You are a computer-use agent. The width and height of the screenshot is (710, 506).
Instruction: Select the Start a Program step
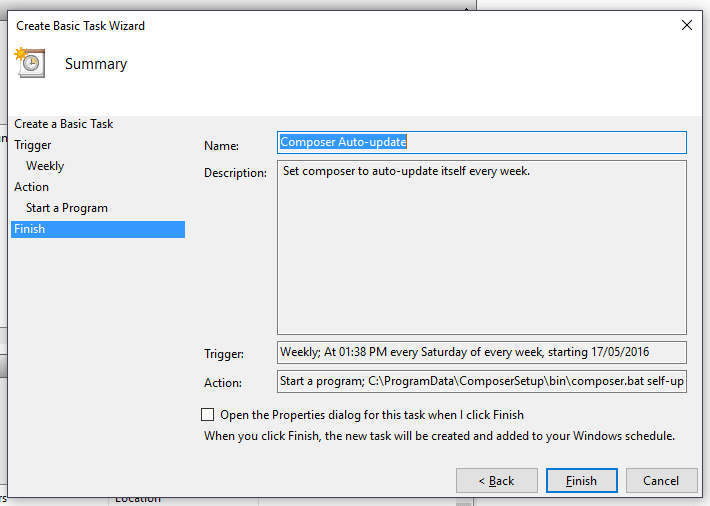point(67,208)
